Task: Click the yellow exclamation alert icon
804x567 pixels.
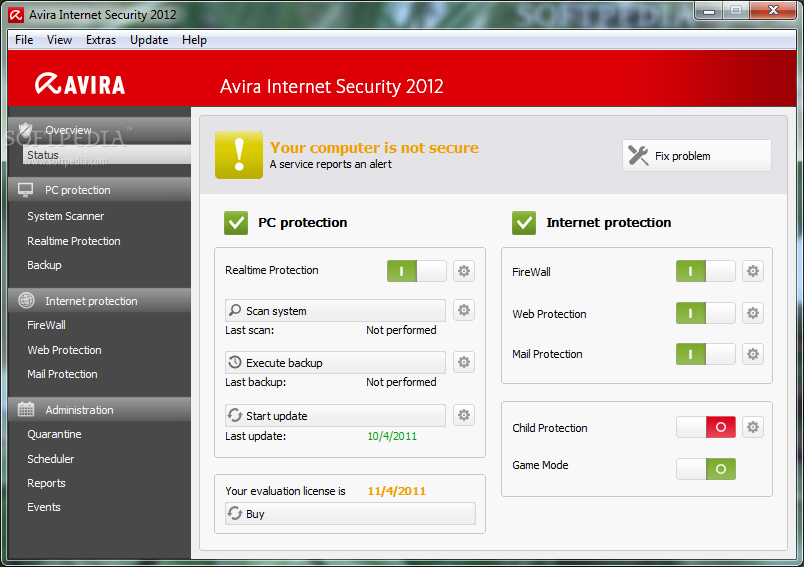Action: pyautogui.click(x=239, y=155)
